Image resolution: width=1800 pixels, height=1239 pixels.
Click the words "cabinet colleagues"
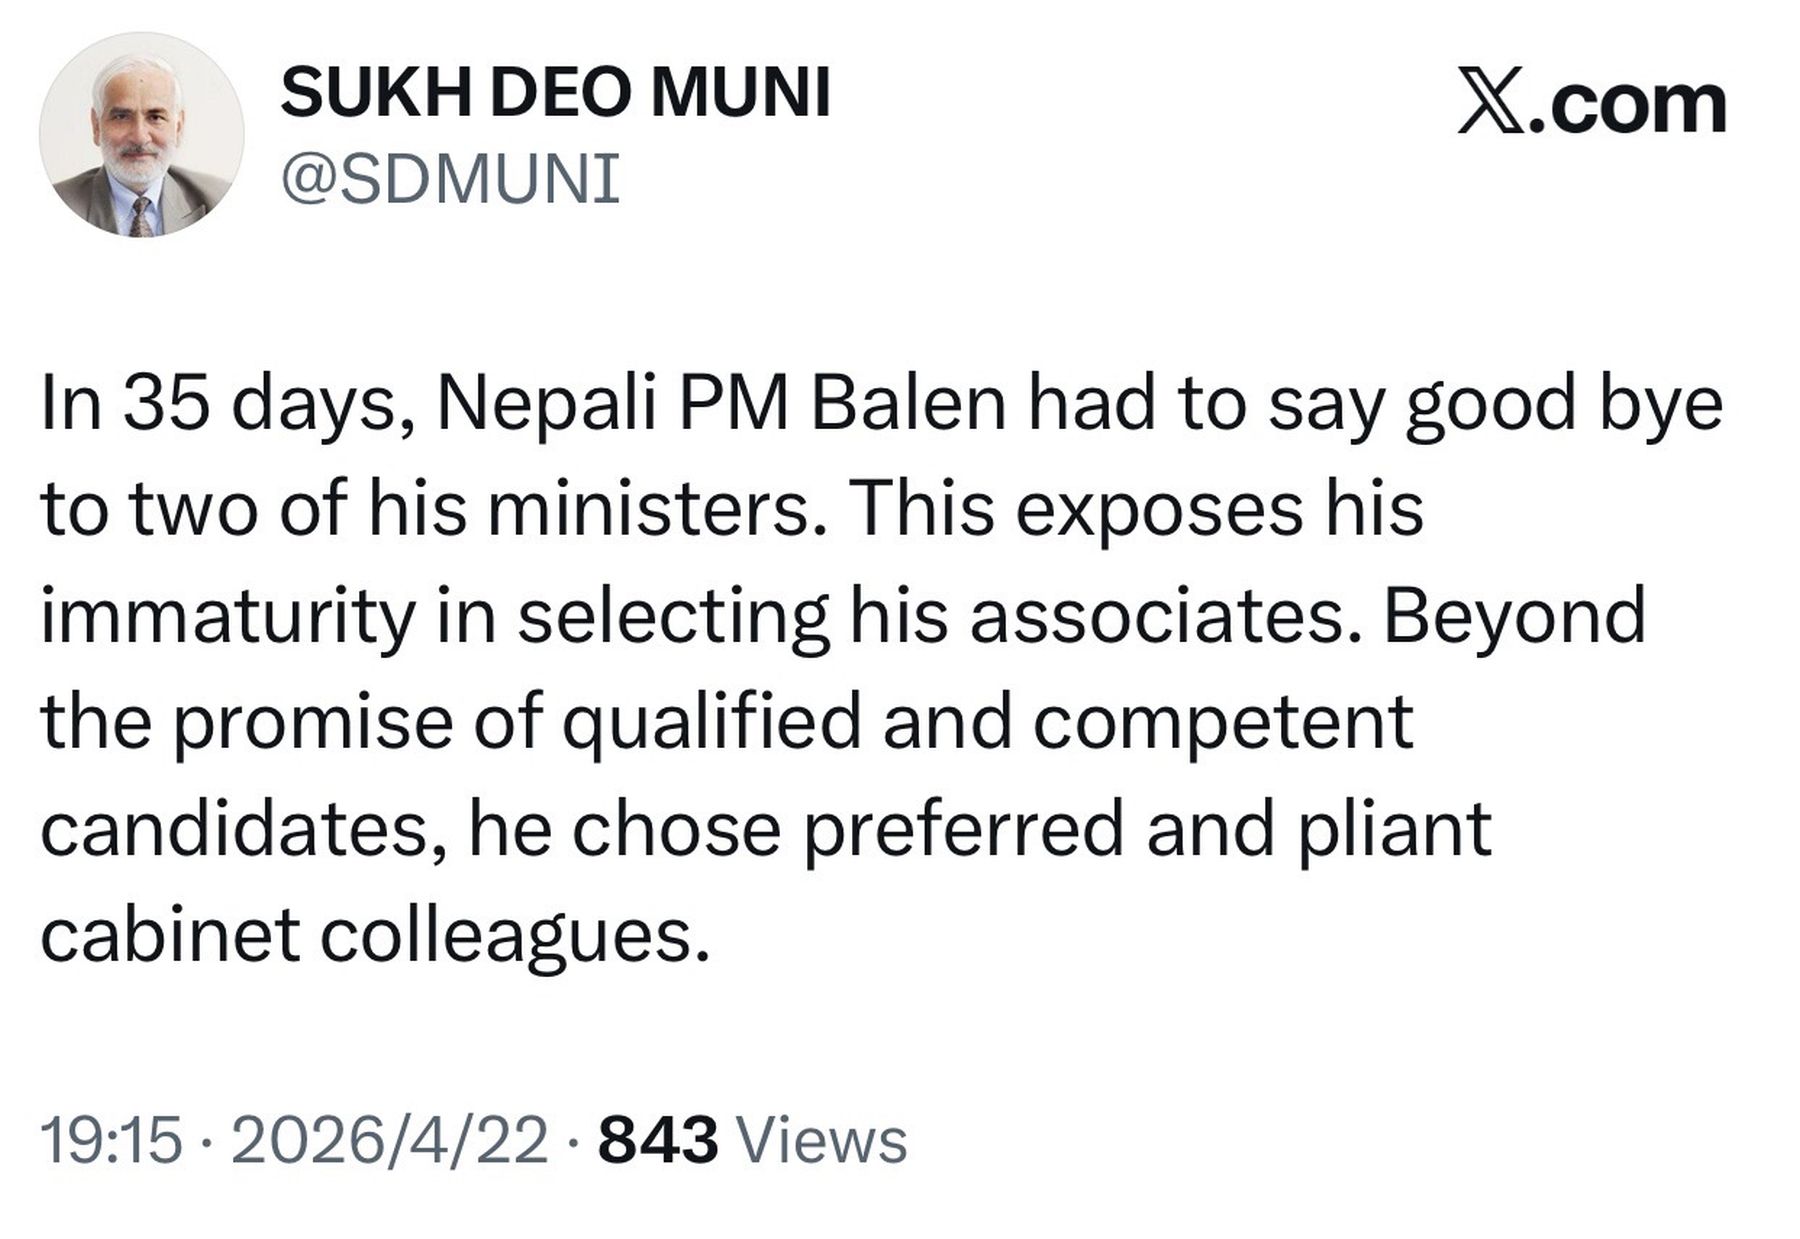[374, 936]
